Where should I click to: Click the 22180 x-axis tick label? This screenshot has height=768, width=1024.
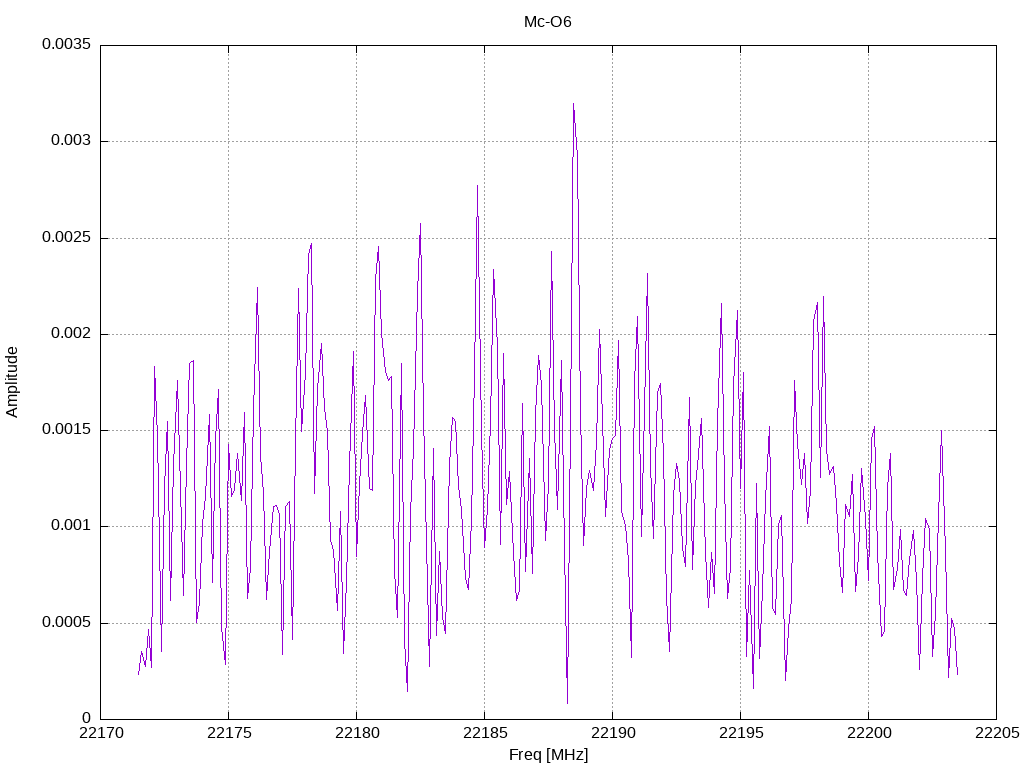click(357, 733)
